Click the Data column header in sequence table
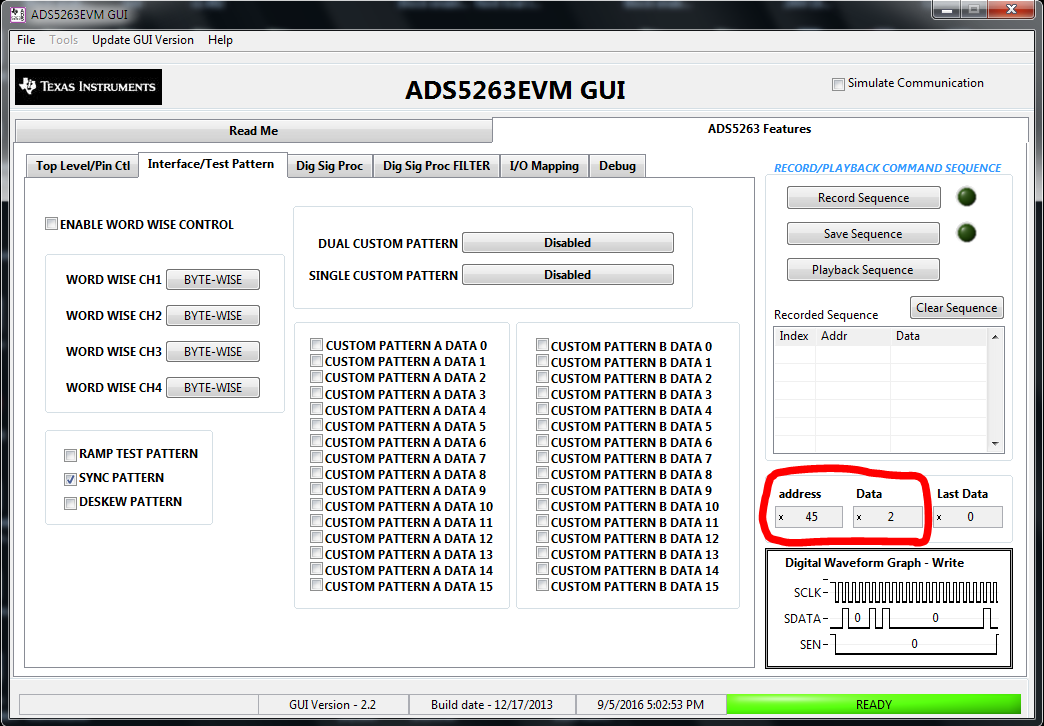Viewport: 1044px width, 726px height. pos(938,336)
